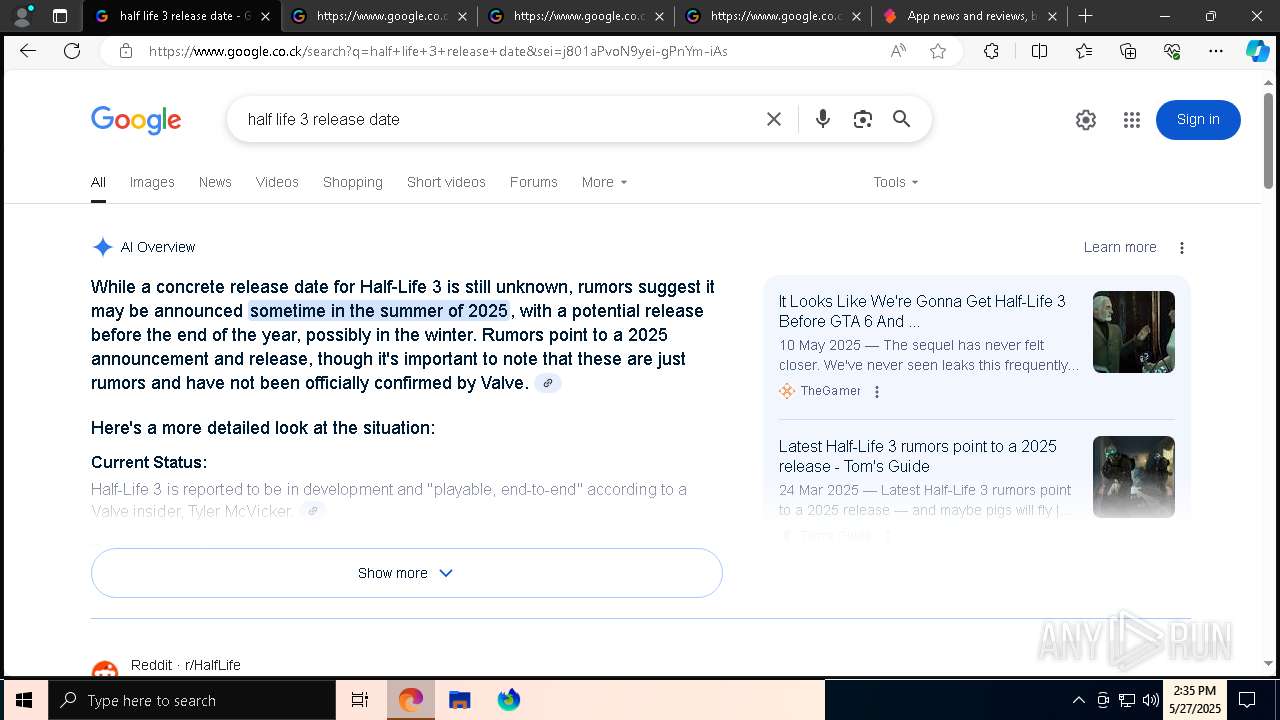Image resolution: width=1280 pixels, height=720 pixels.
Task: Start Google voice search microphone
Action: pos(823,119)
